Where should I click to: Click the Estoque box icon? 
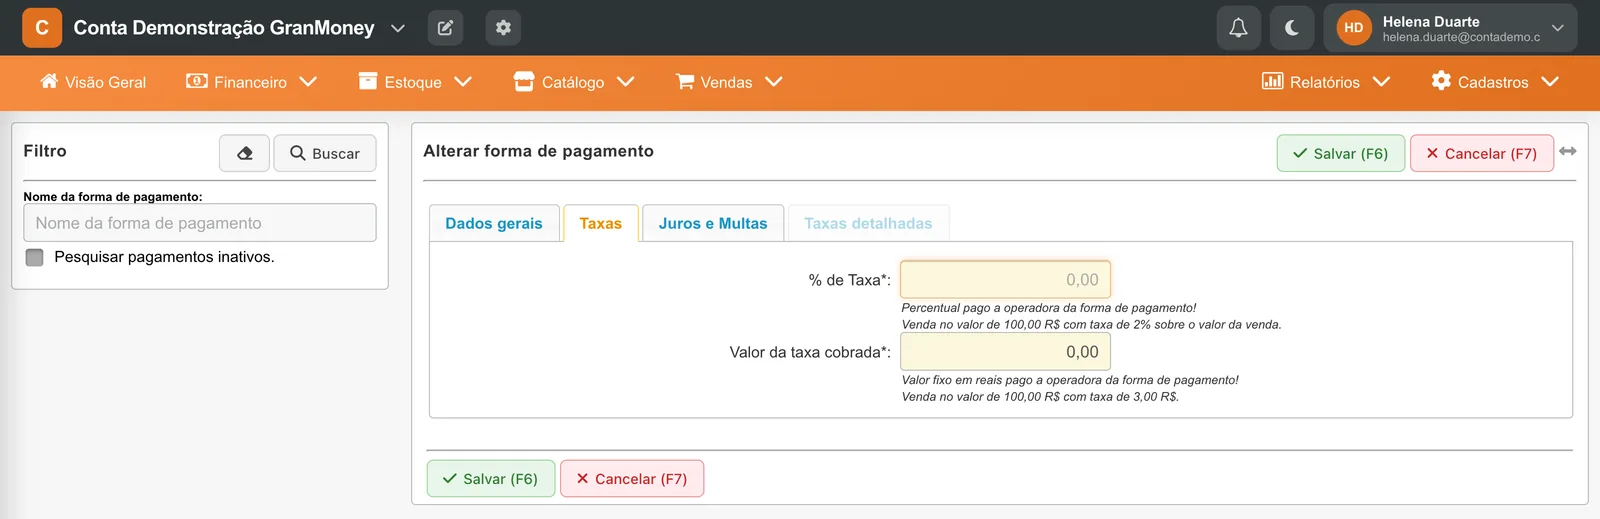[368, 81]
